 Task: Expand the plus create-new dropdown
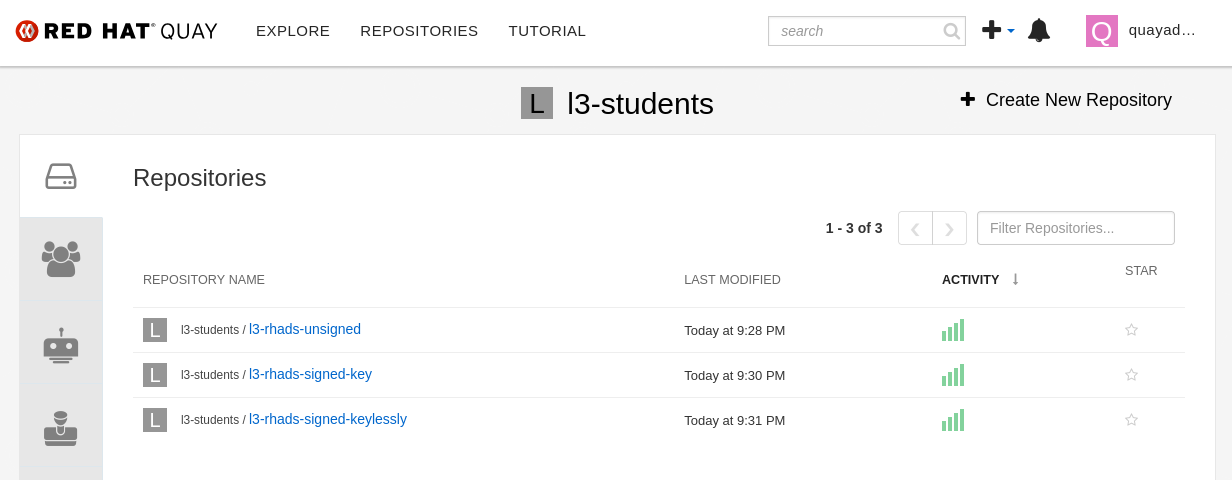[997, 31]
